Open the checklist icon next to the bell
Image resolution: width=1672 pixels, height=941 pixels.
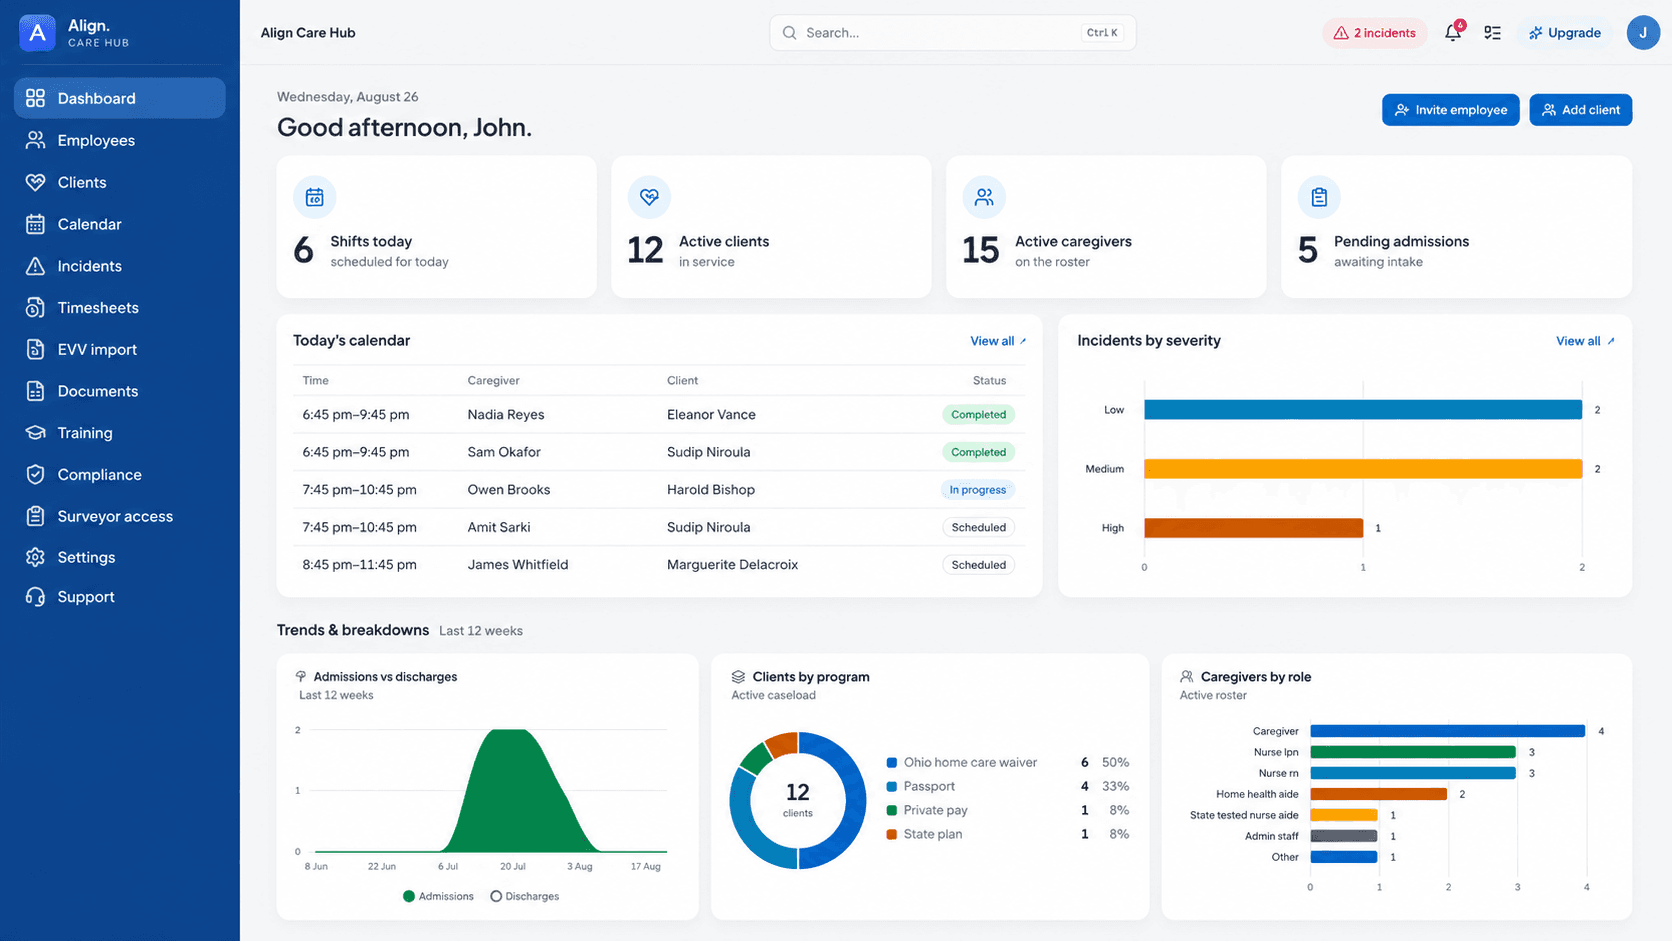click(1492, 33)
